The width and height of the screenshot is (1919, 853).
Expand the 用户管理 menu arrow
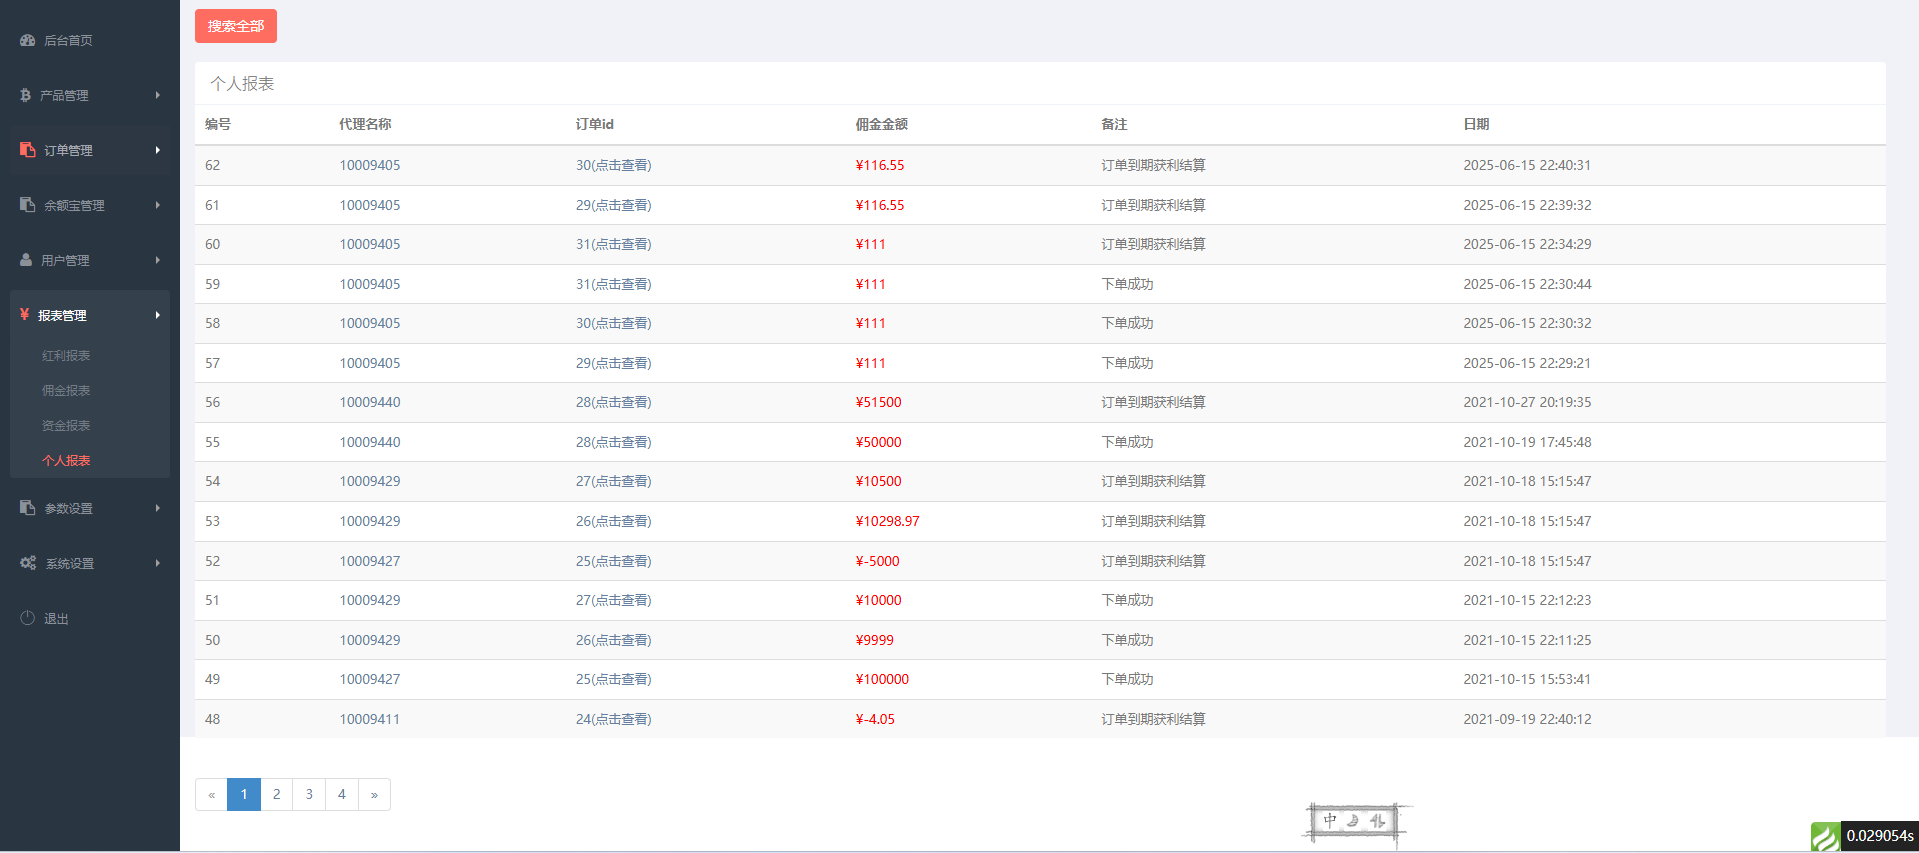157,260
